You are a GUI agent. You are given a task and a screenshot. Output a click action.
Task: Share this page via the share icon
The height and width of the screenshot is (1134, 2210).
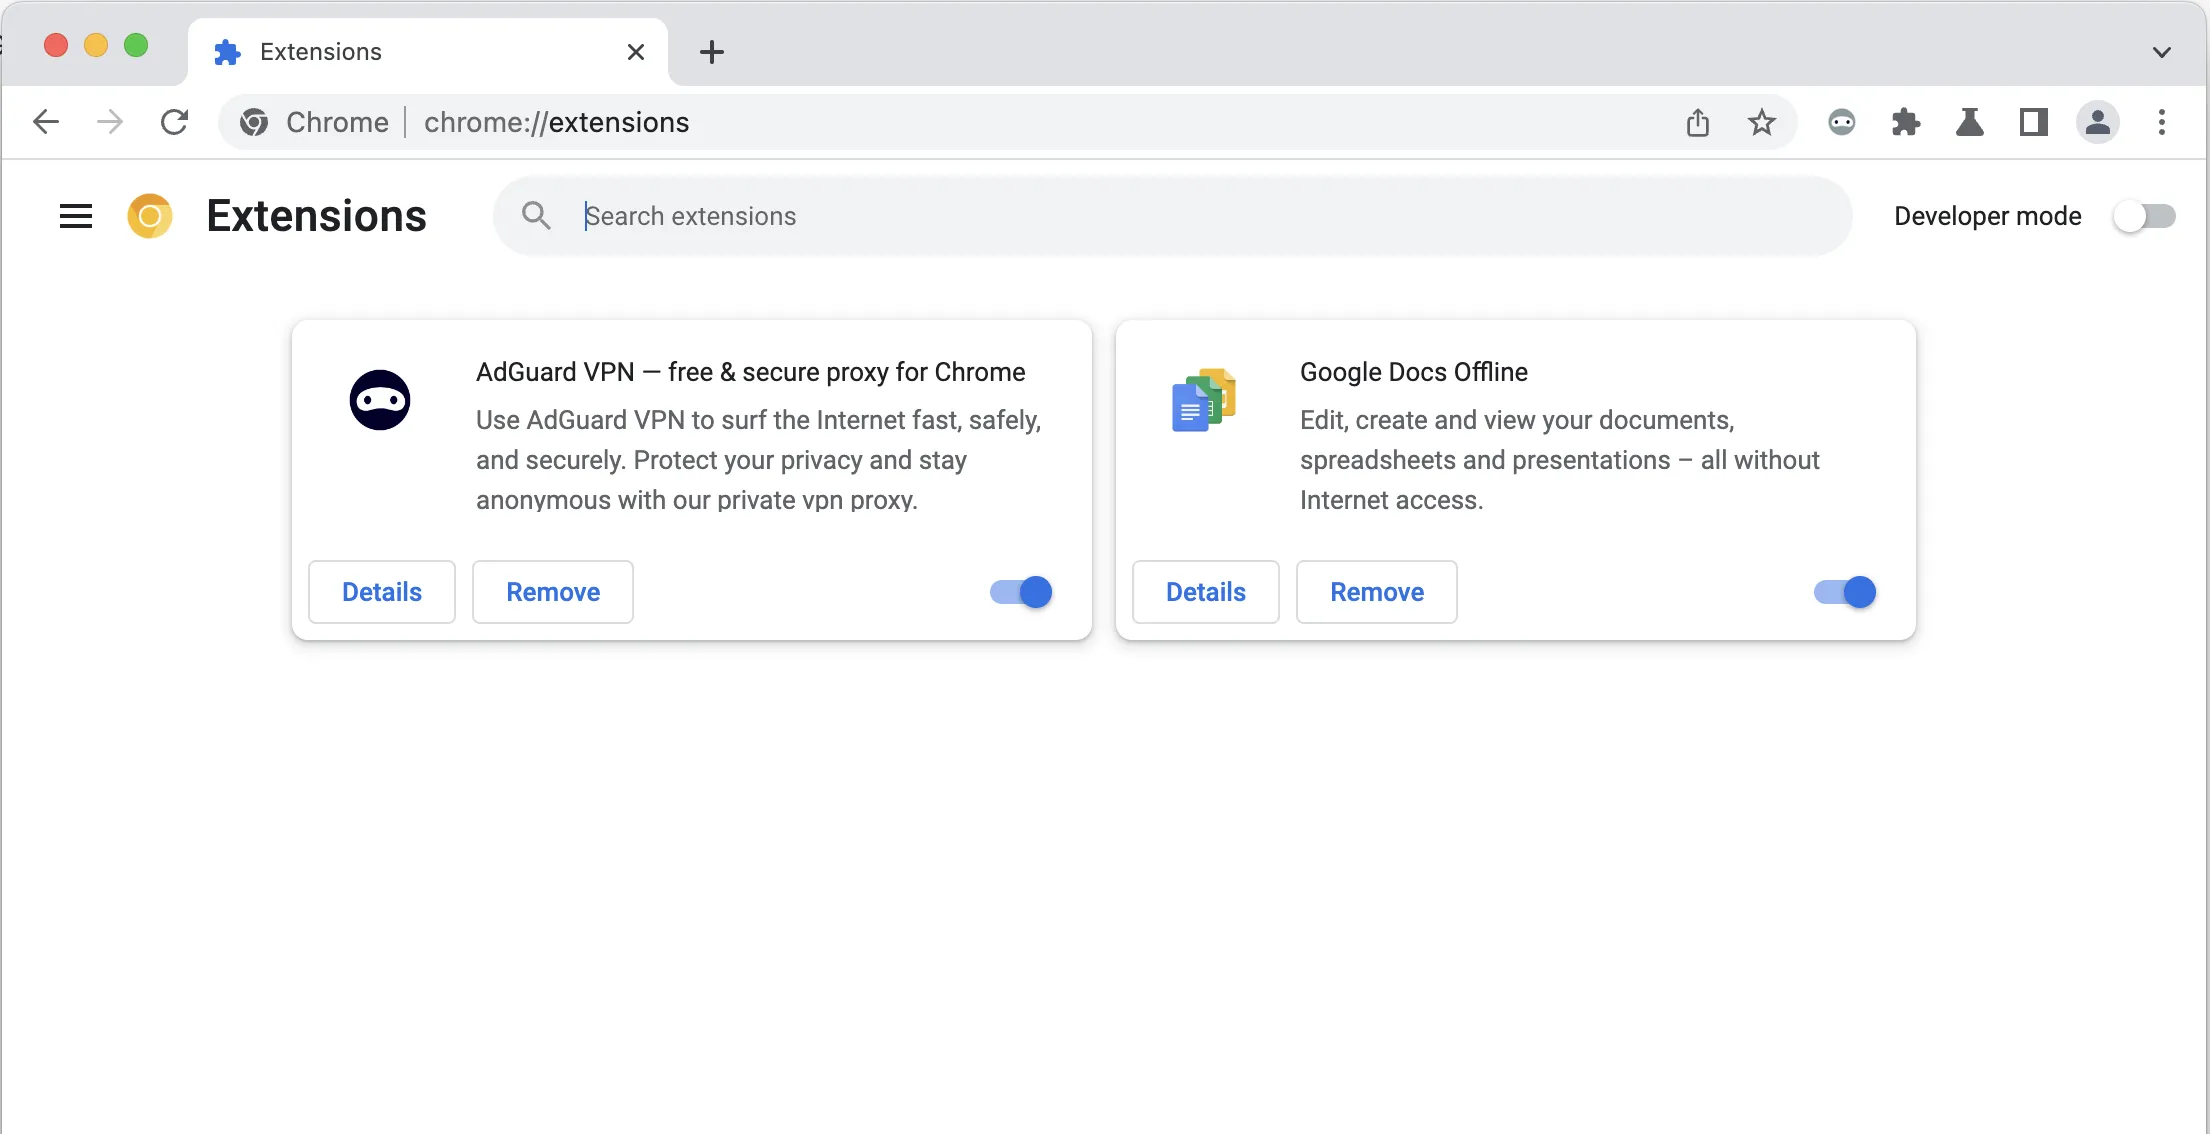click(1698, 122)
